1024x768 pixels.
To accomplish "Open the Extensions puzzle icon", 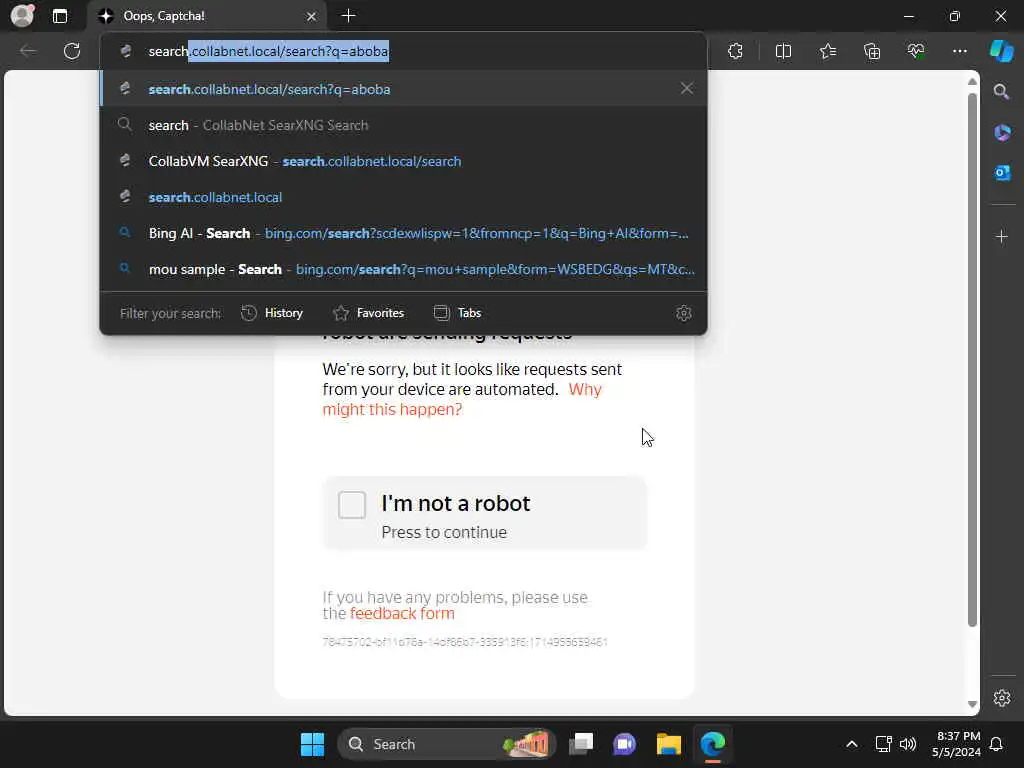I will 735,51.
